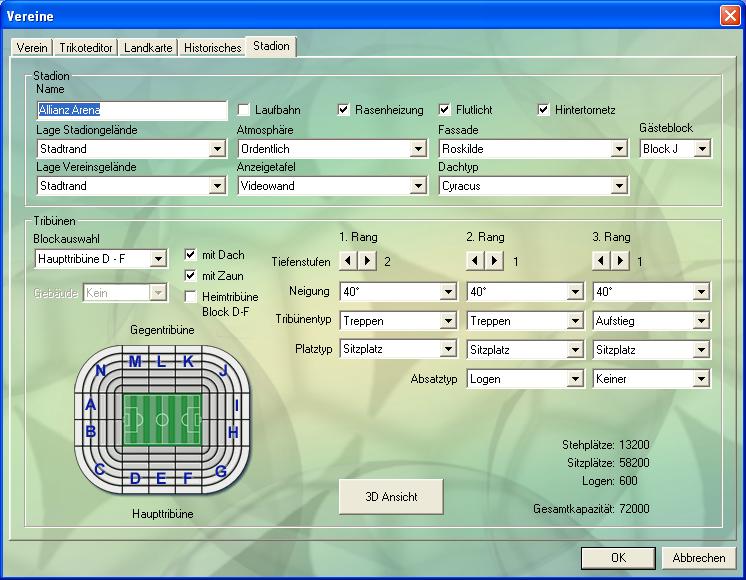This screenshot has width=746, height=580.
Task: Toggle the Hintertornetz checkbox
Action: (x=543, y=110)
